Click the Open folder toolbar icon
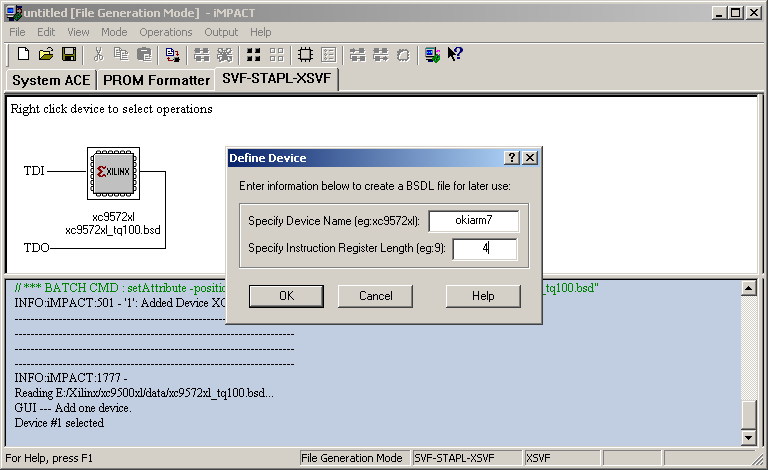 (x=46, y=54)
